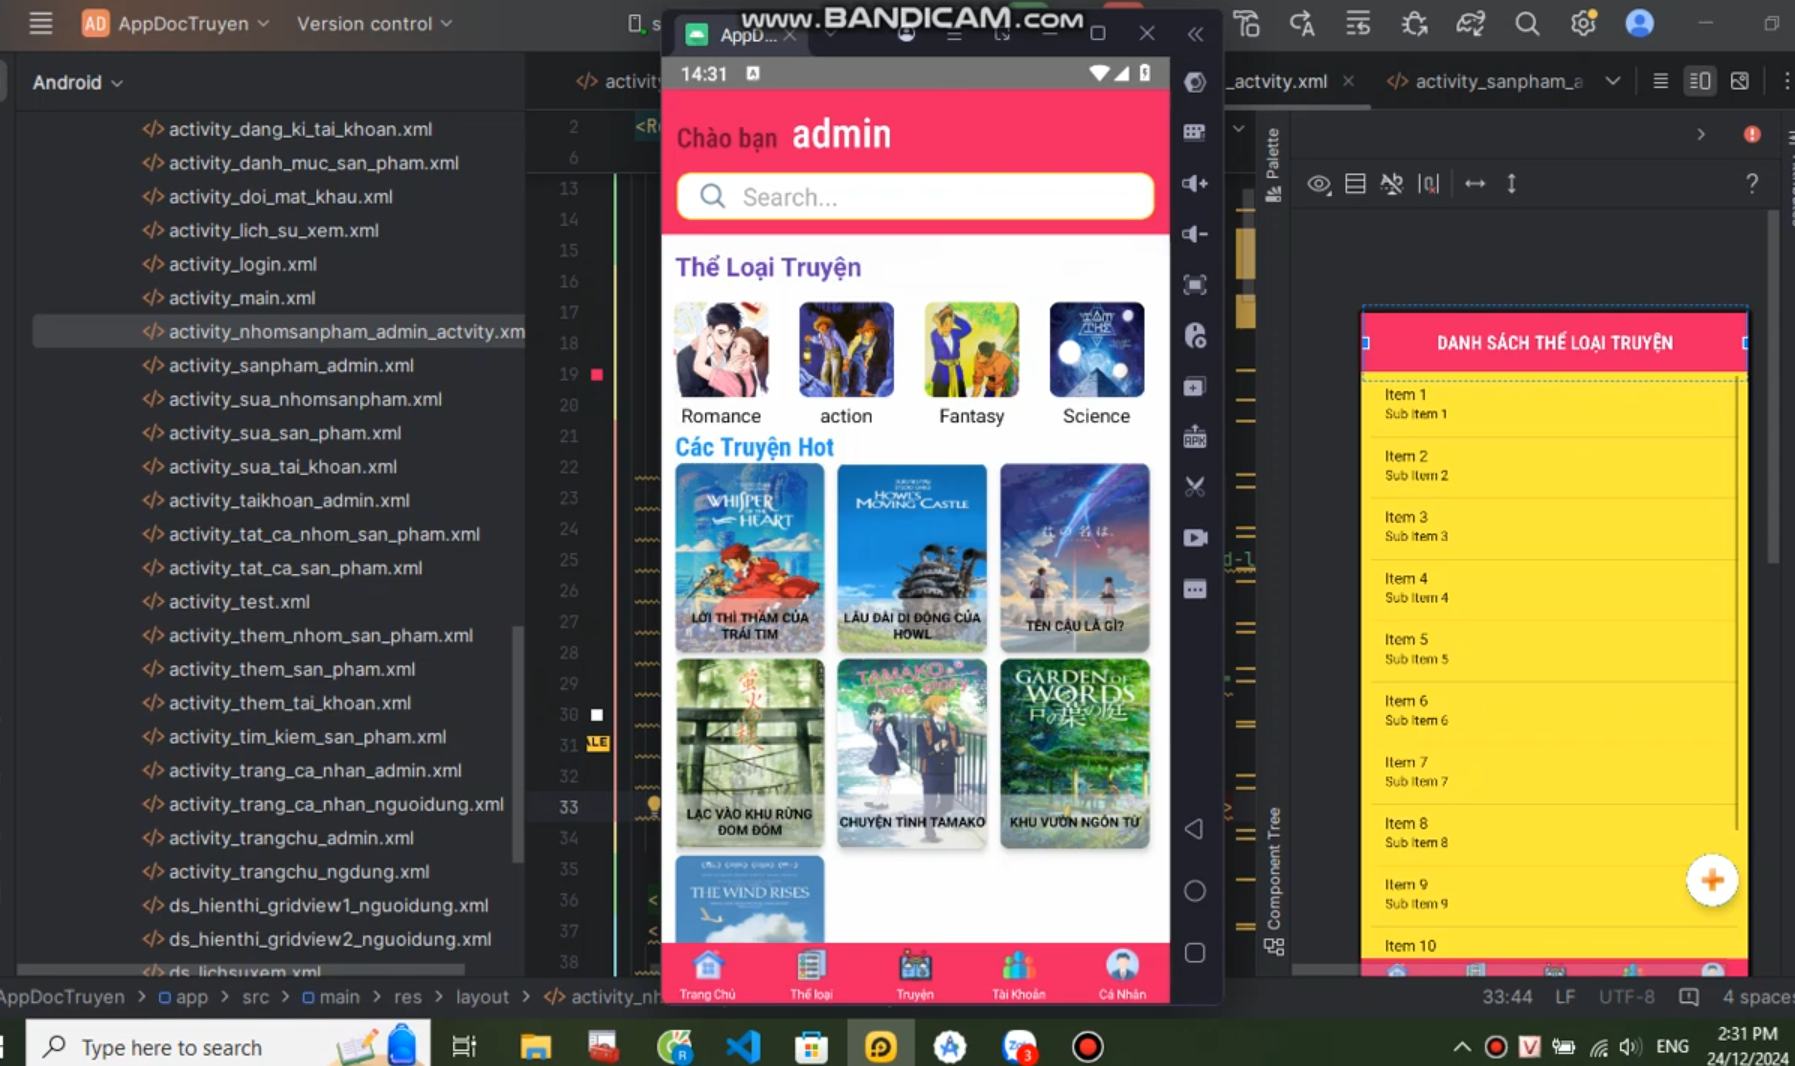Click emulator Install APK icon
The image size is (1795, 1066).
pos(1195,437)
